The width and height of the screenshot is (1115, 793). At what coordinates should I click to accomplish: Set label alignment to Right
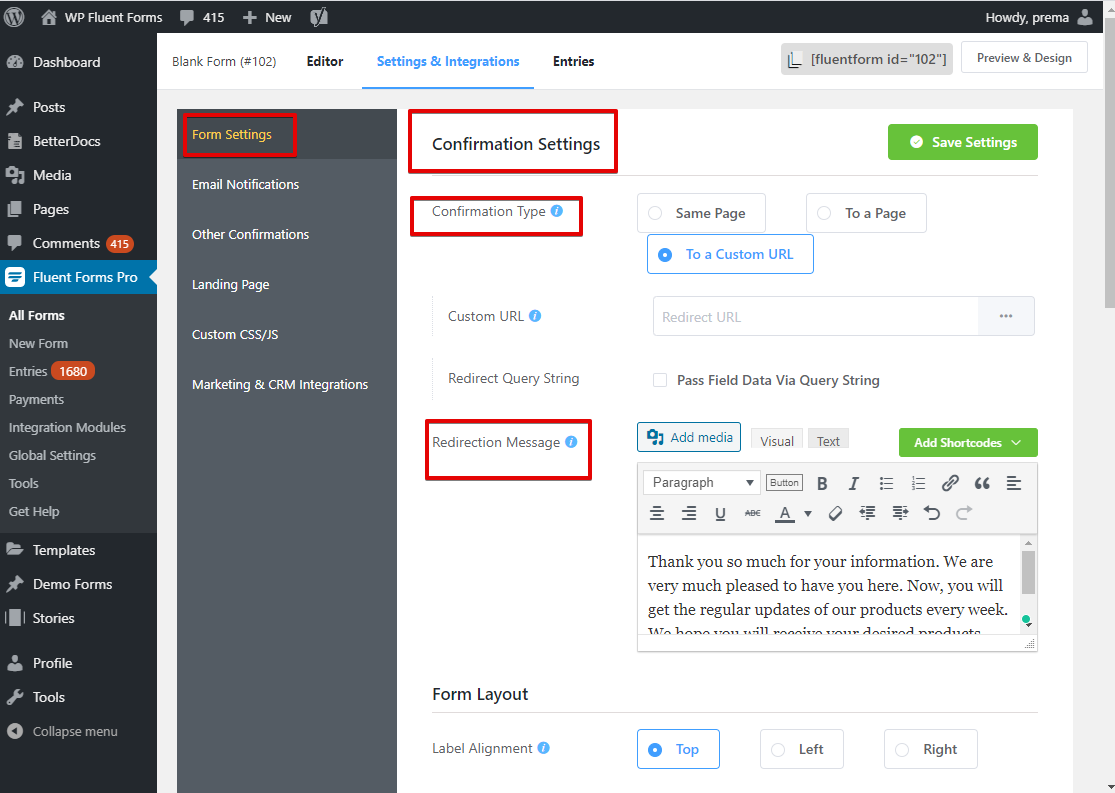point(931,750)
